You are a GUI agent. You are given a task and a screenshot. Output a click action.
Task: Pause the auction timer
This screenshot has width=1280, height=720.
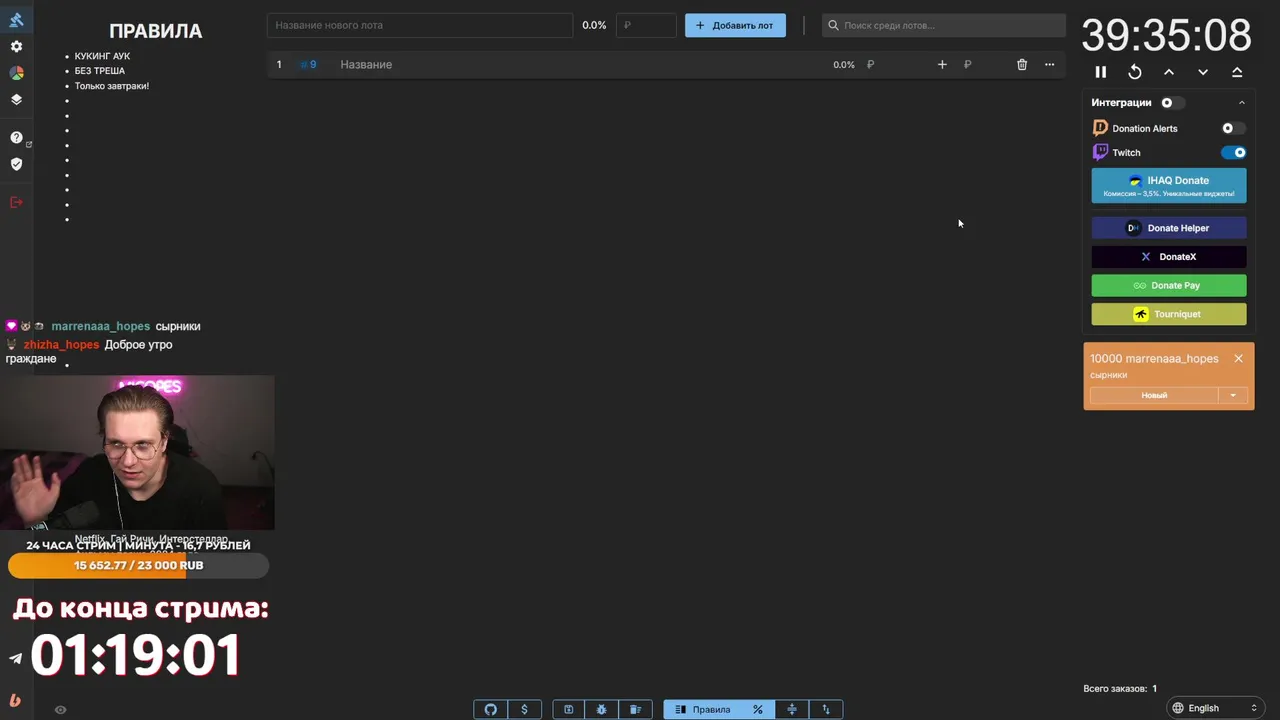click(1101, 72)
